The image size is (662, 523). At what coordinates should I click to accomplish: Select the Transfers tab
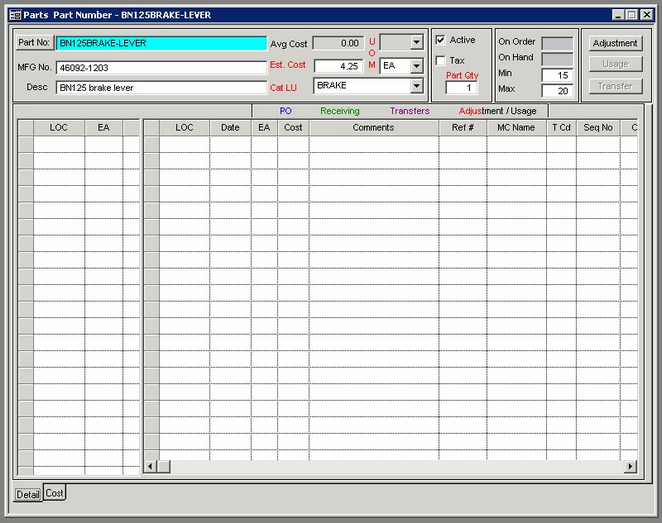409,111
